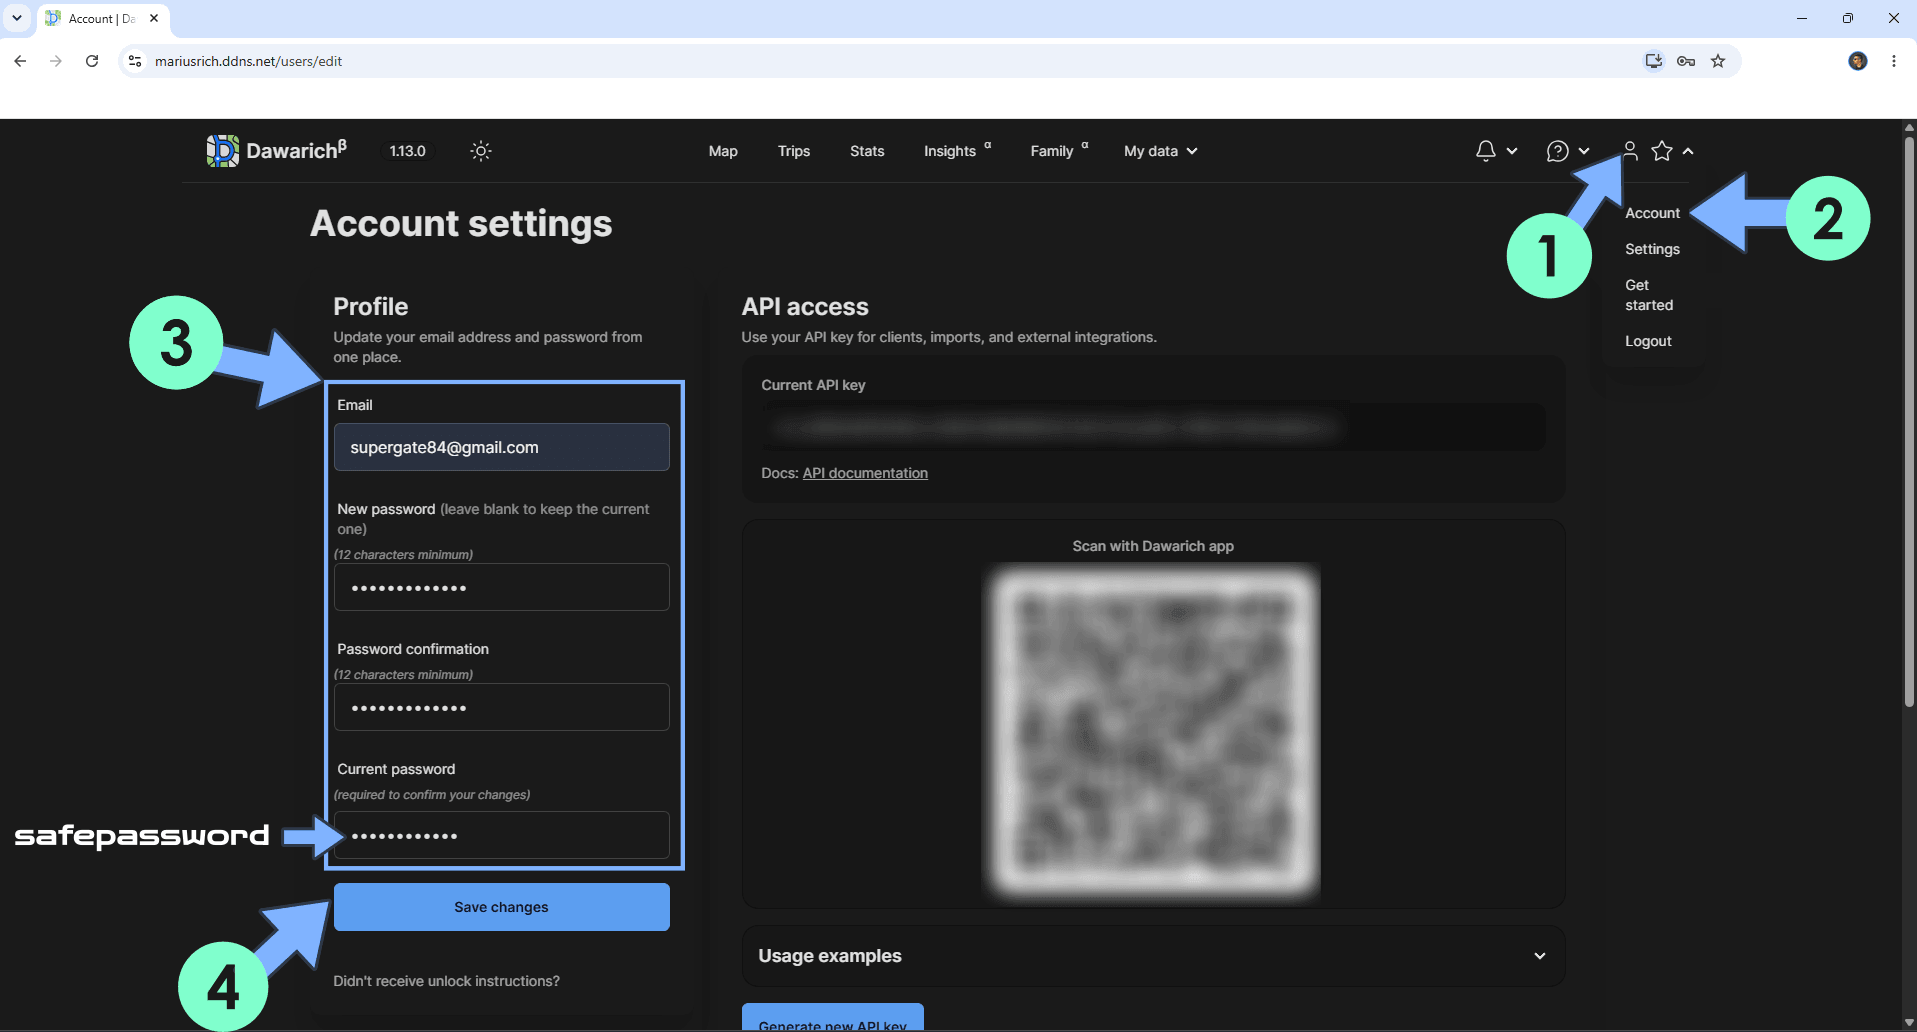Click the Password confirmation field
This screenshot has height=1032, width=1917.
tap(502, 707)
